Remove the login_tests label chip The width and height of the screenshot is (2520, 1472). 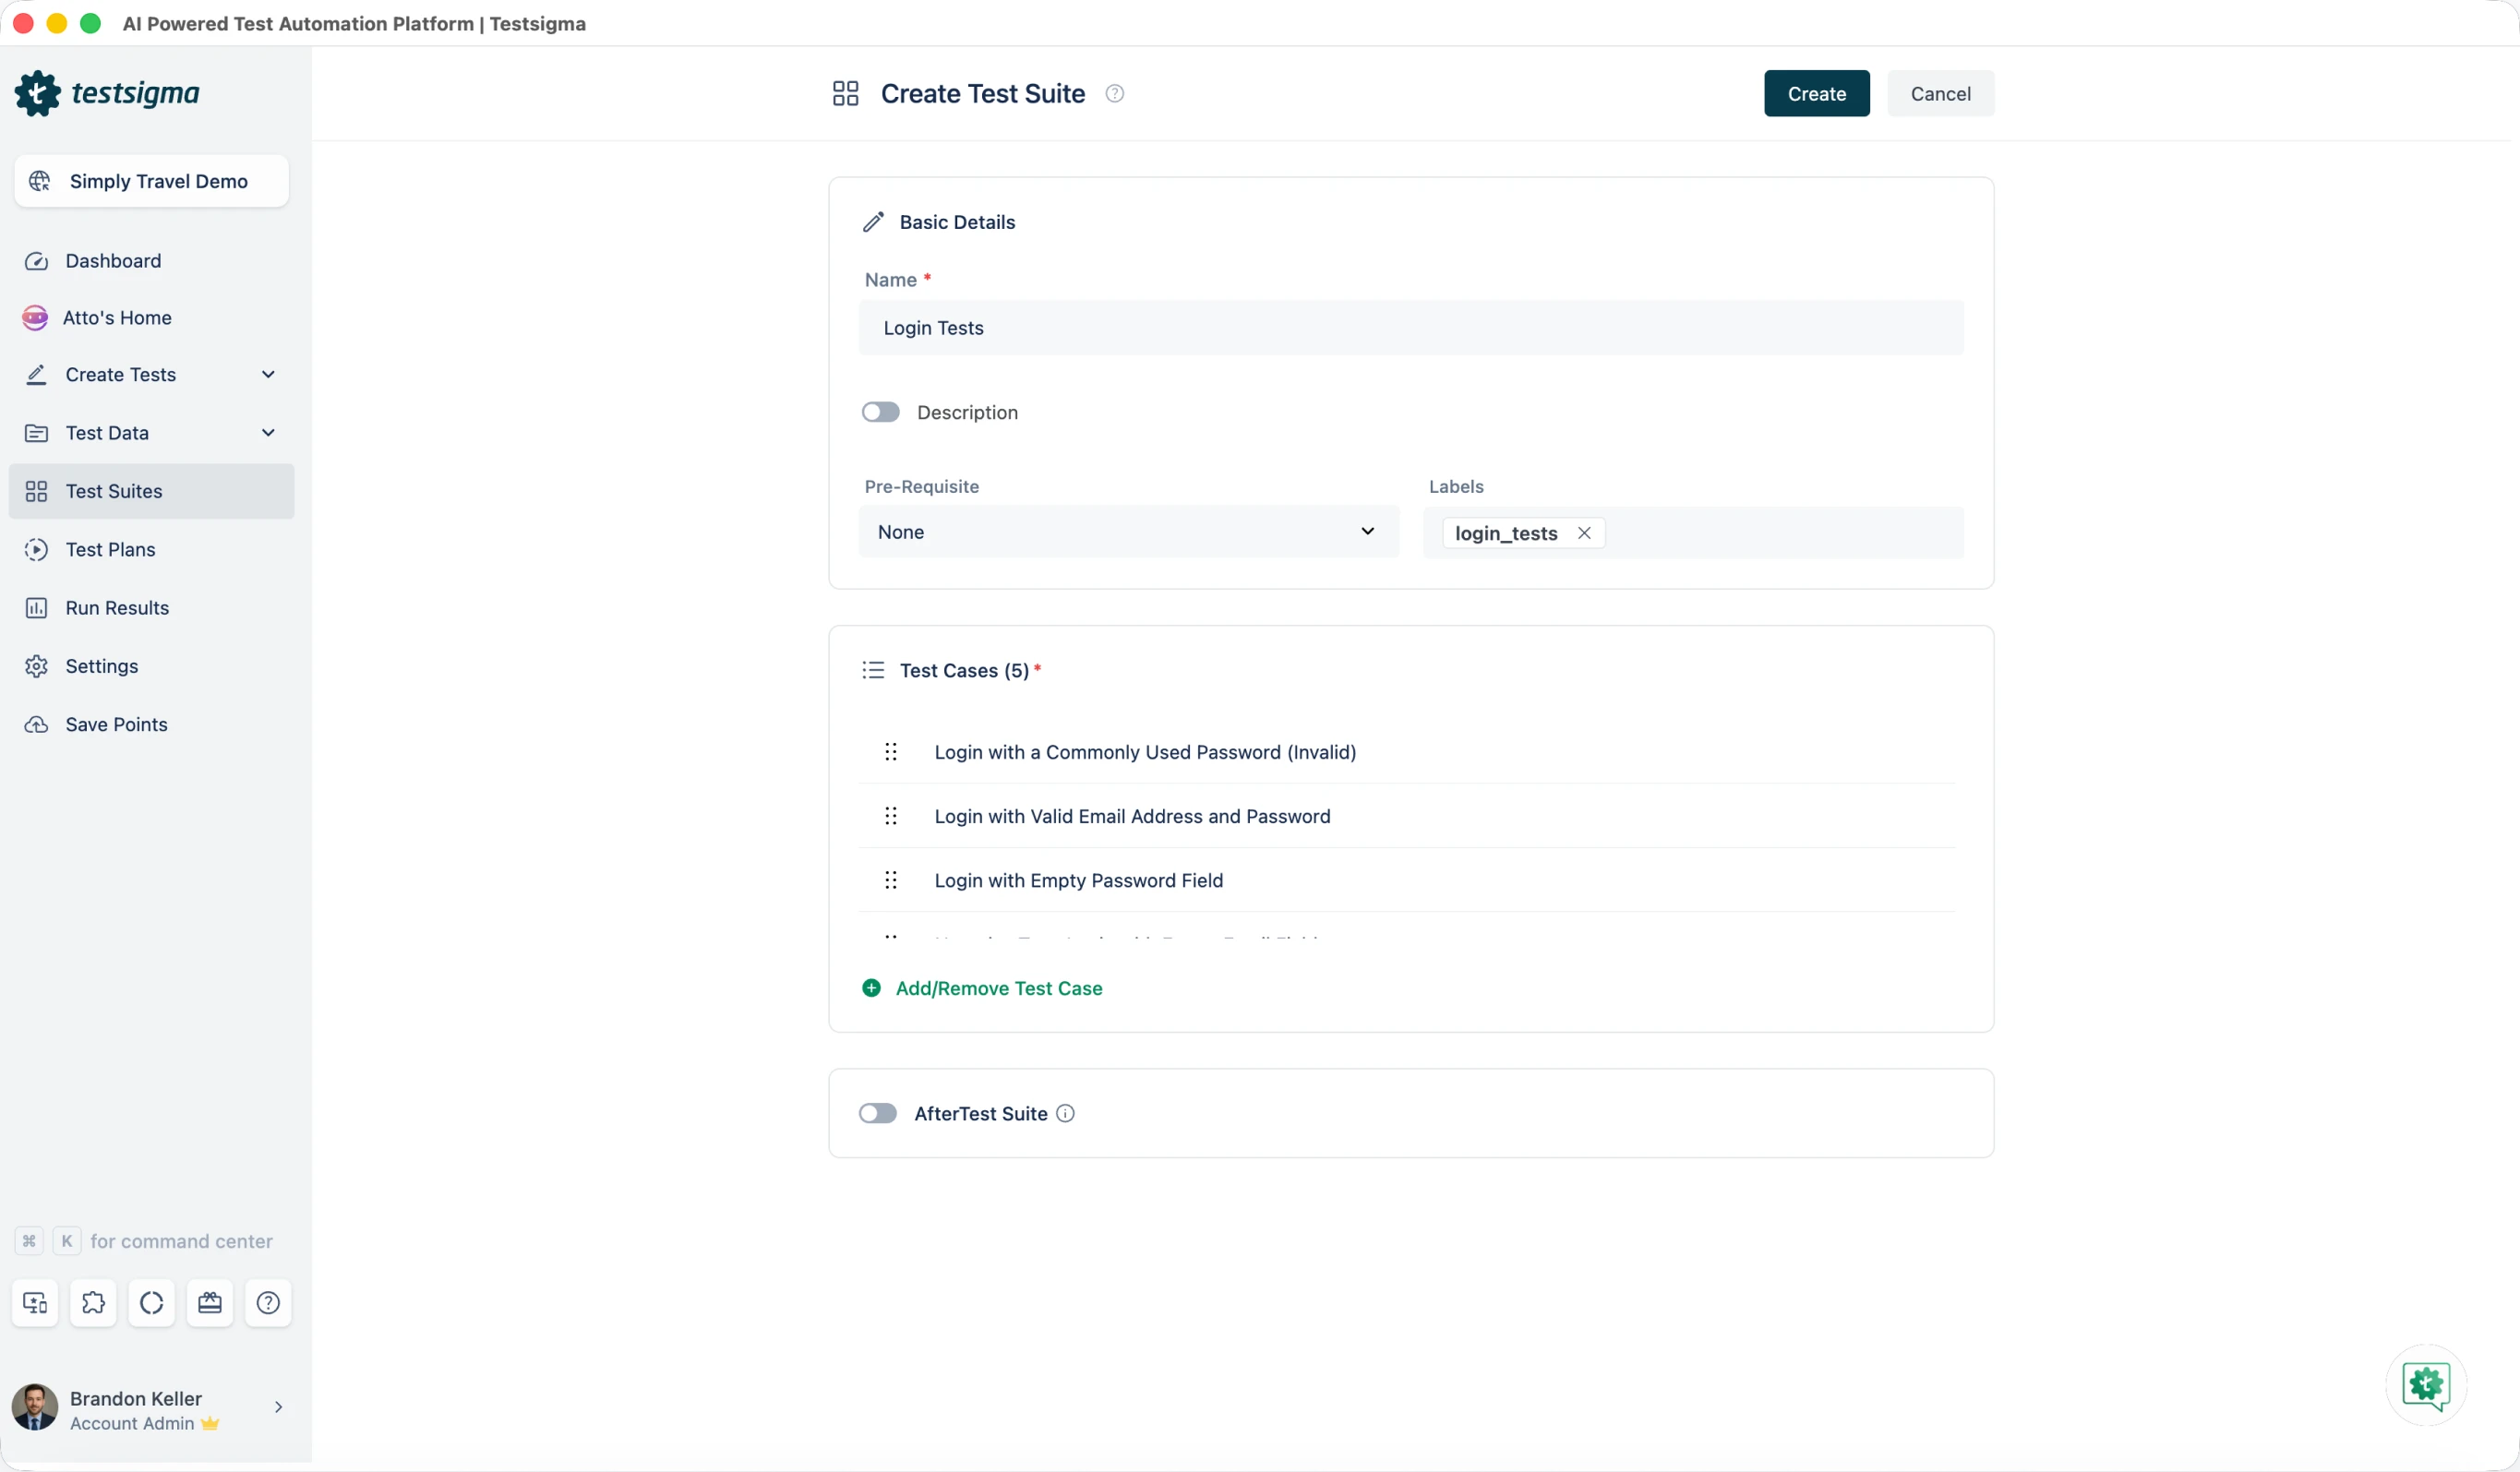click(x=1584, y=533)
